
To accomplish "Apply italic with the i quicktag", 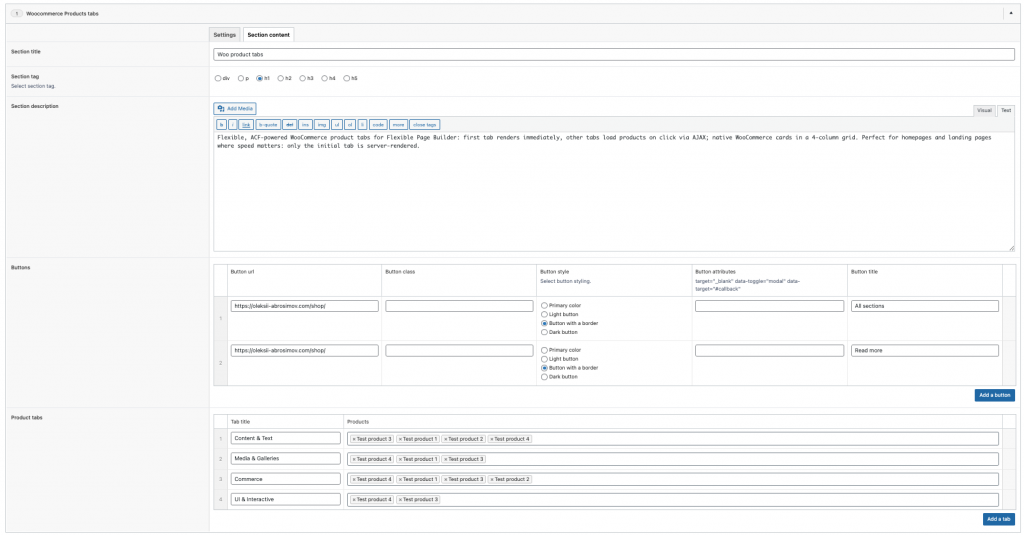I will point(232,125).
